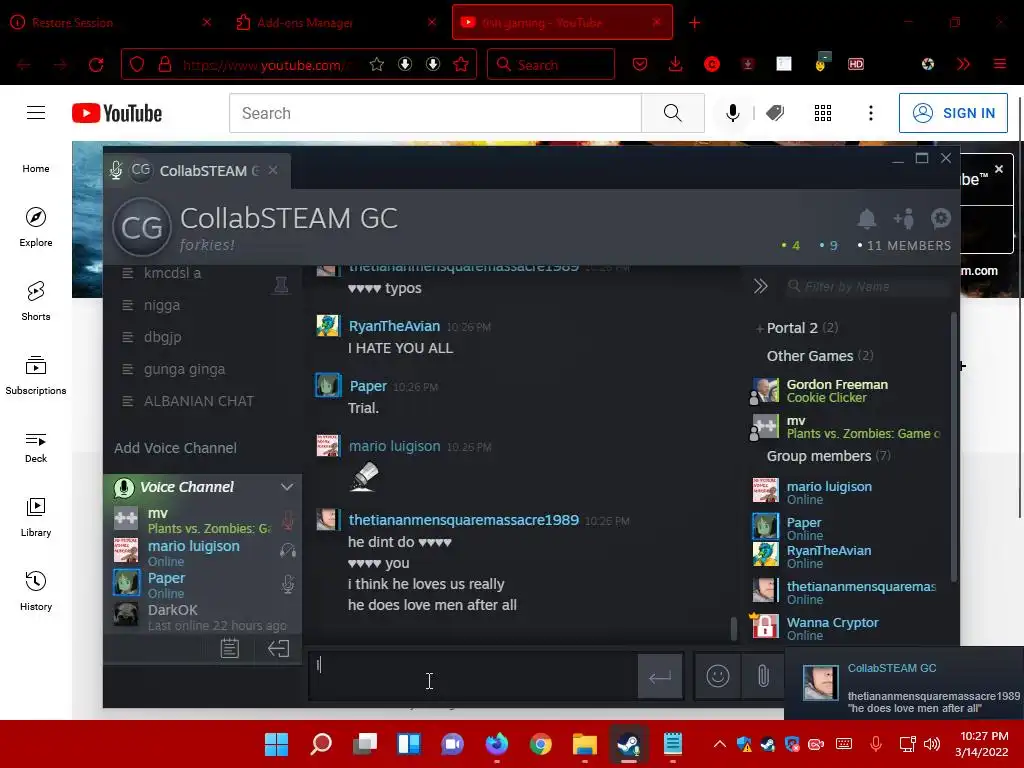Toggle the microphone on CollabSTEAM tab
Screen dimensions: 1024x768
click(116, 170)
